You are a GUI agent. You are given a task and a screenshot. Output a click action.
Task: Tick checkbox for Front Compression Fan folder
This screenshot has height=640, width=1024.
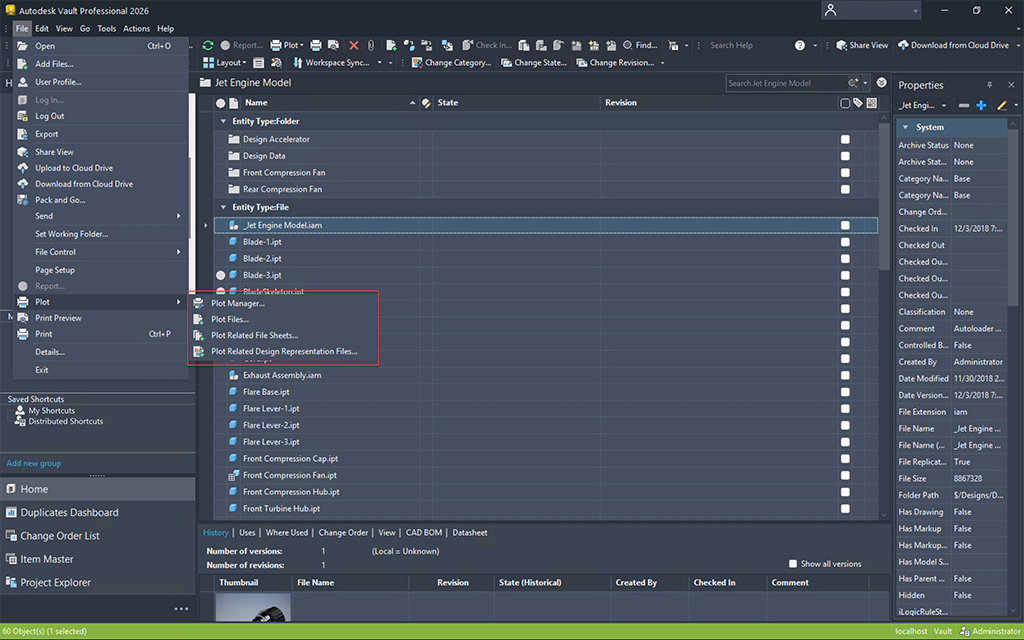point(845,172)
